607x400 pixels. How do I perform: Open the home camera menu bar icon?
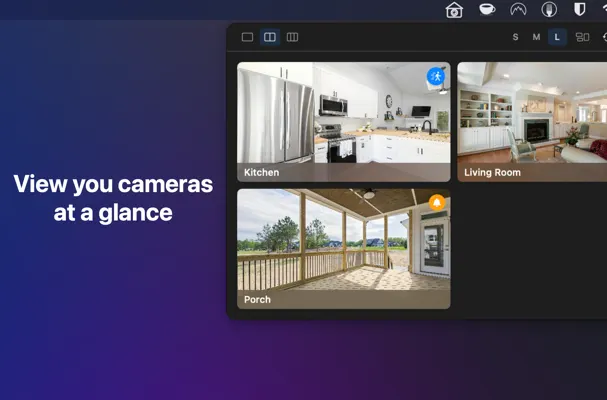454,10
